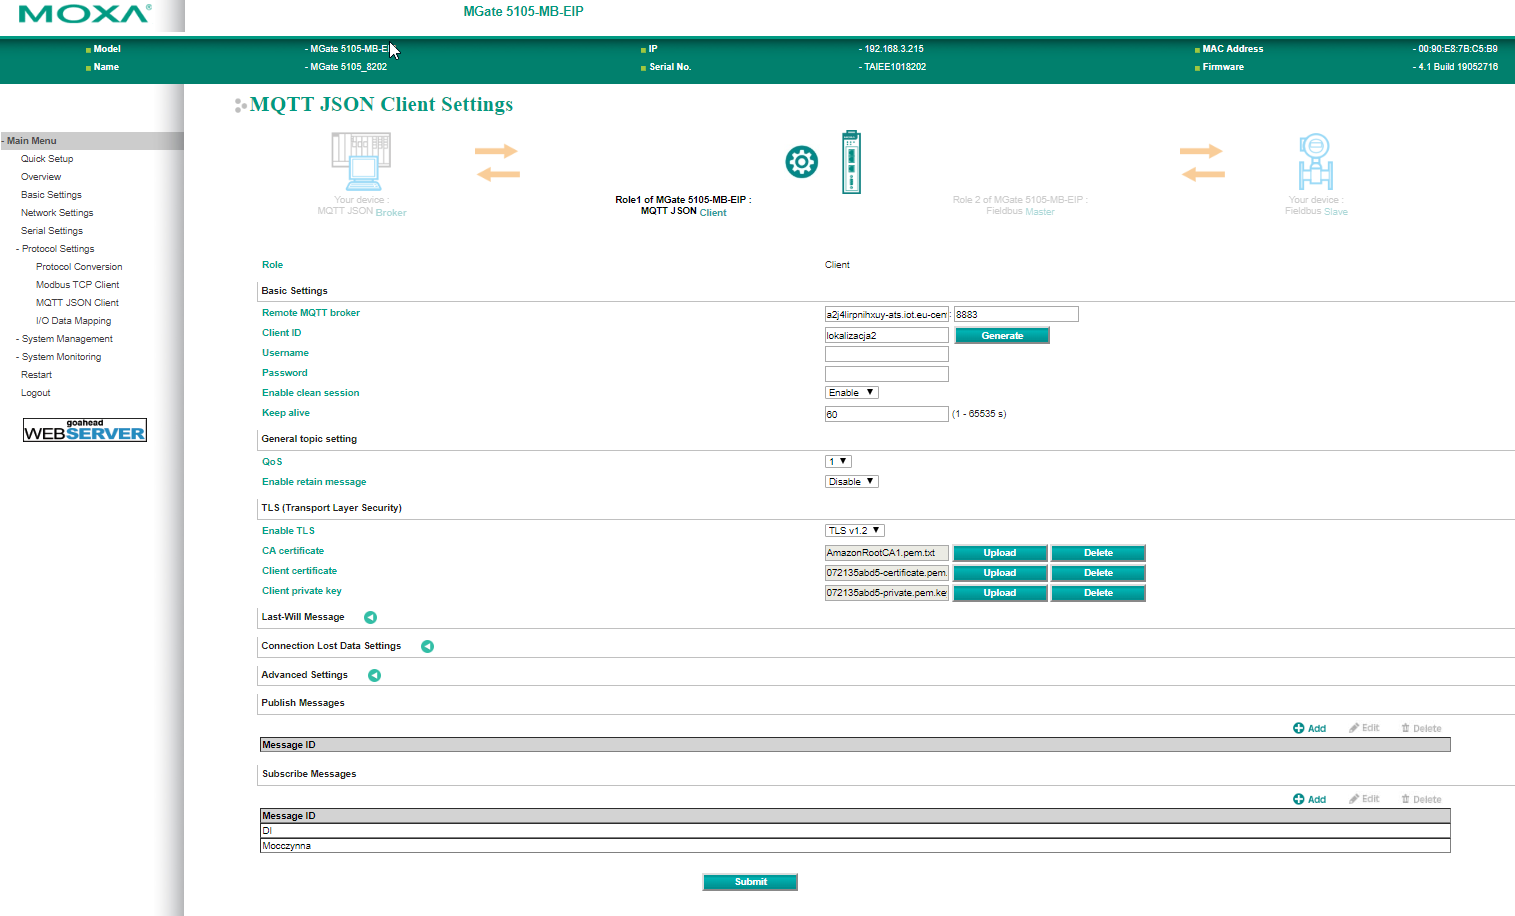Add a new Subscribe Message
Image resolution: width=1515 pixels, height=916 pixels.
(x=1309, y=799)
